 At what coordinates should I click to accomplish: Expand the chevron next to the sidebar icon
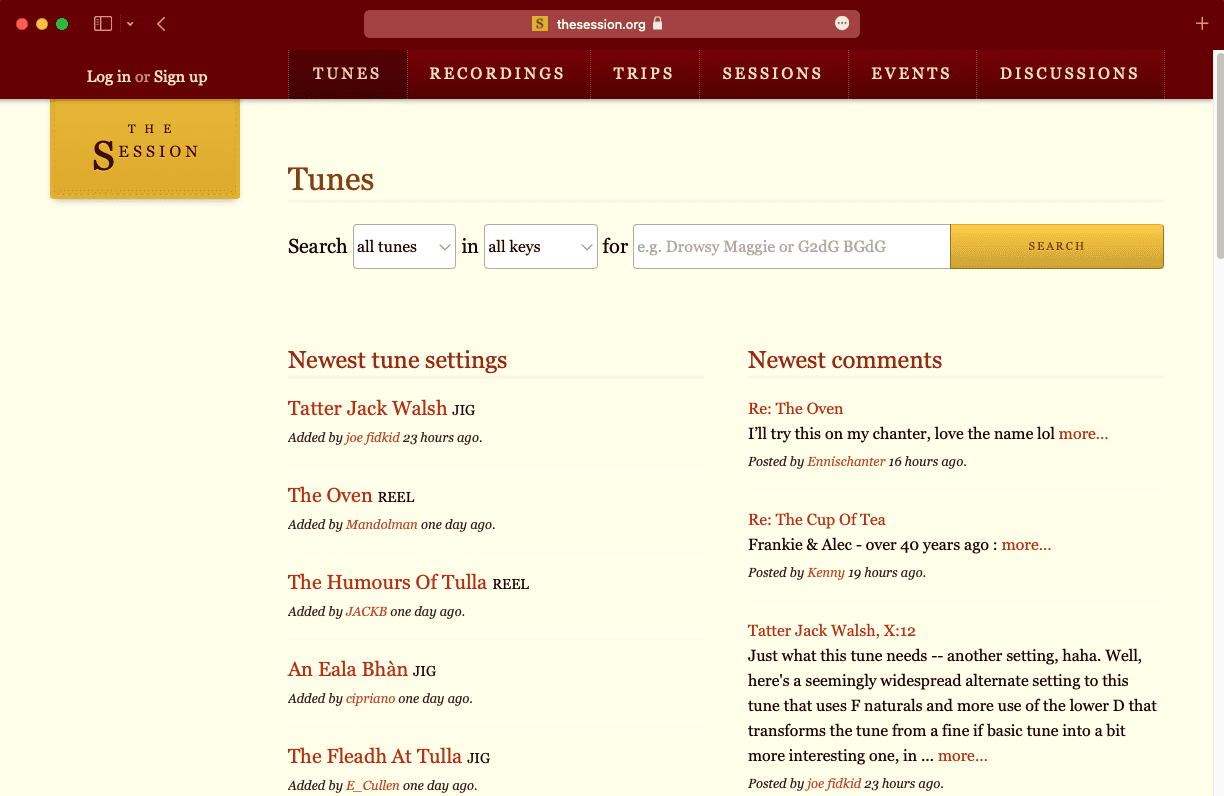tap(129, 23)
